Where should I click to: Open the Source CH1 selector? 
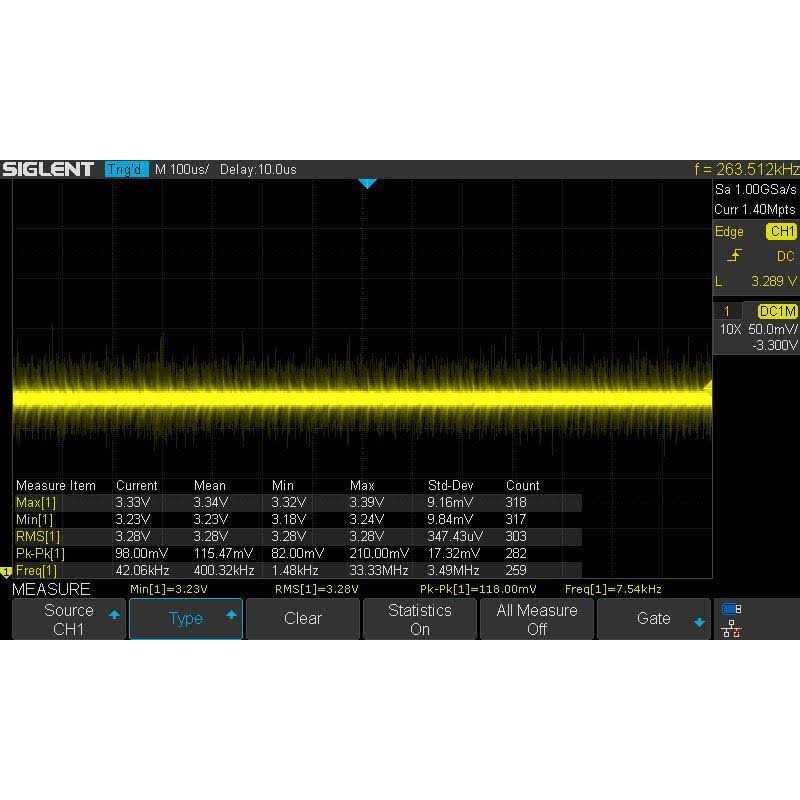tap(68, 618)
